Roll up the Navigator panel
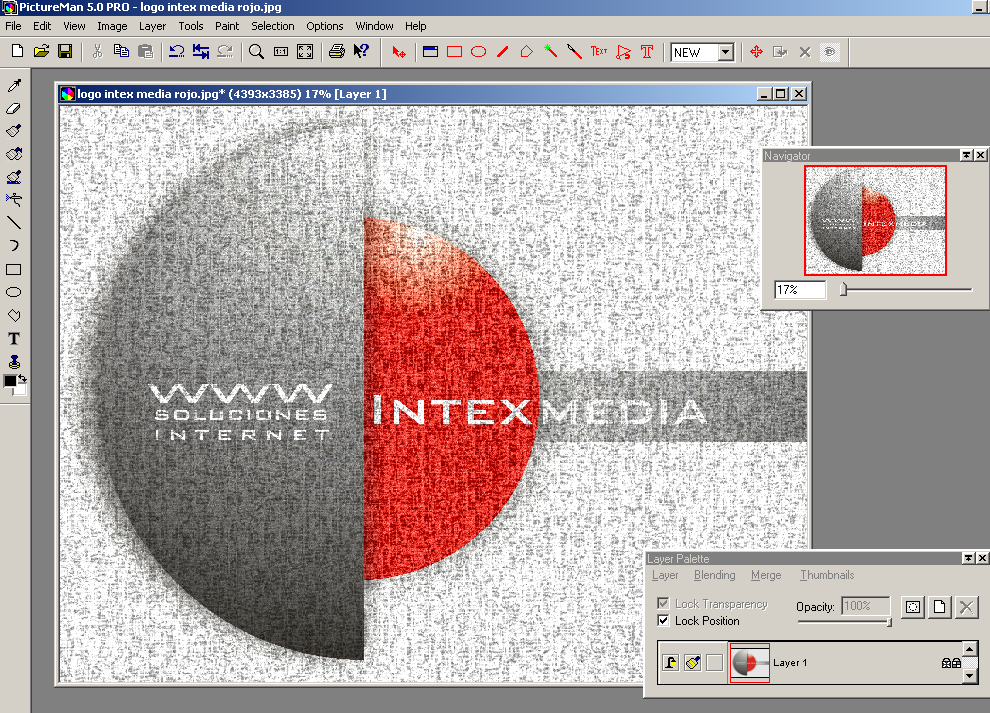This screenshot has width=990, height=713. click(x=967, y=155)
